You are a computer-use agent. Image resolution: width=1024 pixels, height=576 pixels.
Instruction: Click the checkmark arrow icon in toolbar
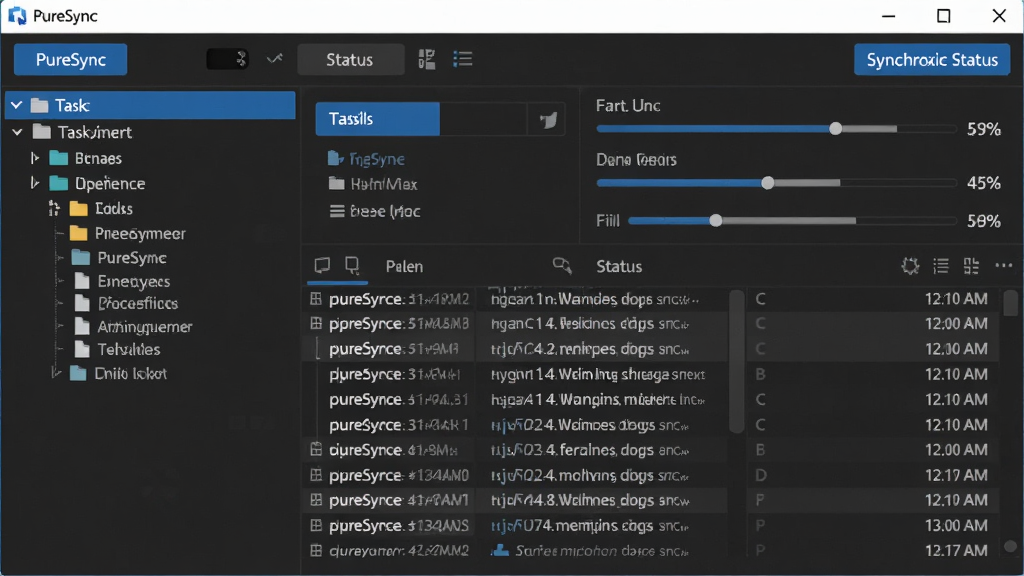[x=274, y=59]
